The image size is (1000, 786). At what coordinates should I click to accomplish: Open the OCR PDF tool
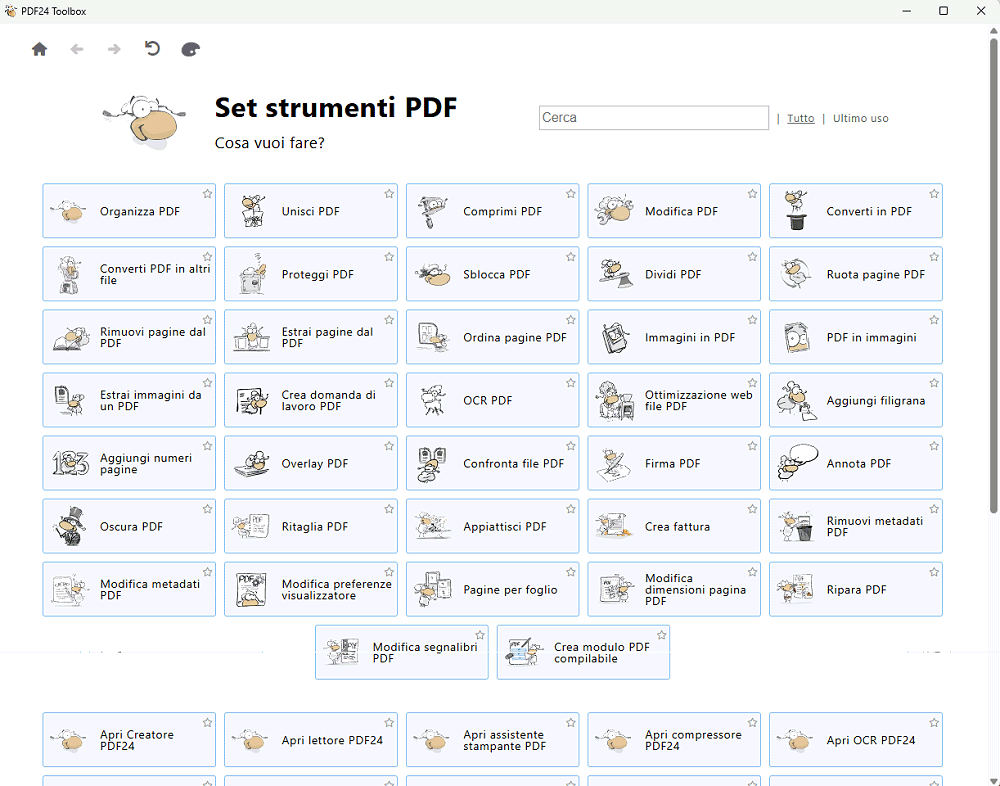tap(492, 401)
